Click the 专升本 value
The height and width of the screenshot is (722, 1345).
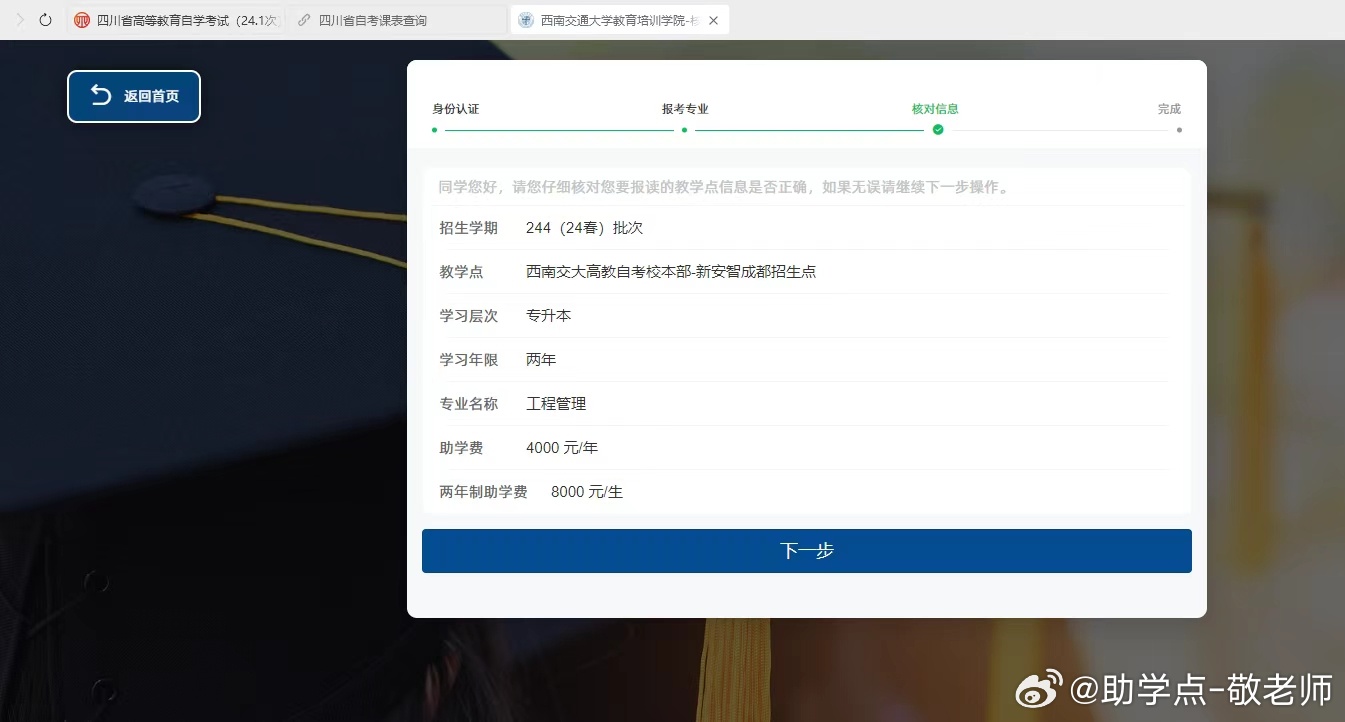click(x=548, y=316)
